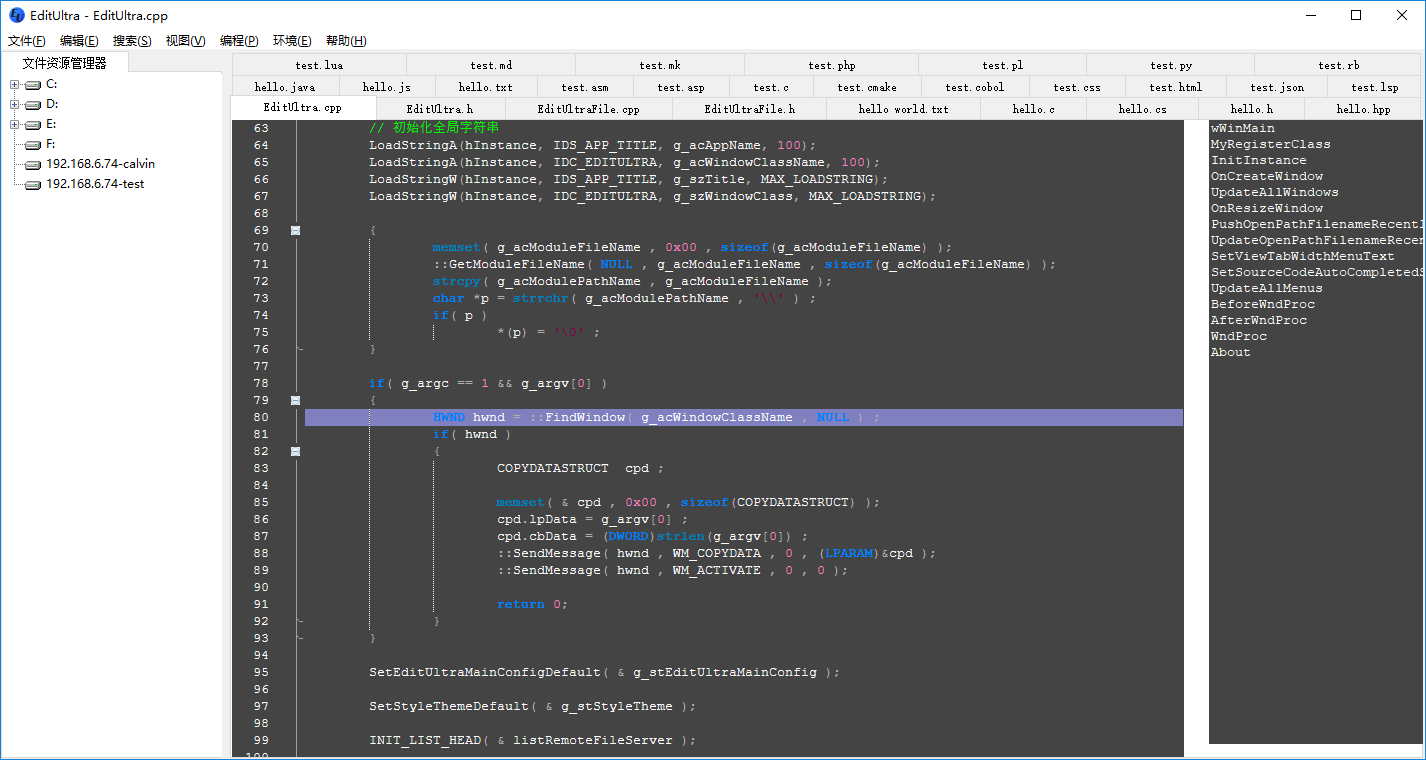Open the 编辑(E) menu
Screen dimensions: 1426x760
pos(79,41)
